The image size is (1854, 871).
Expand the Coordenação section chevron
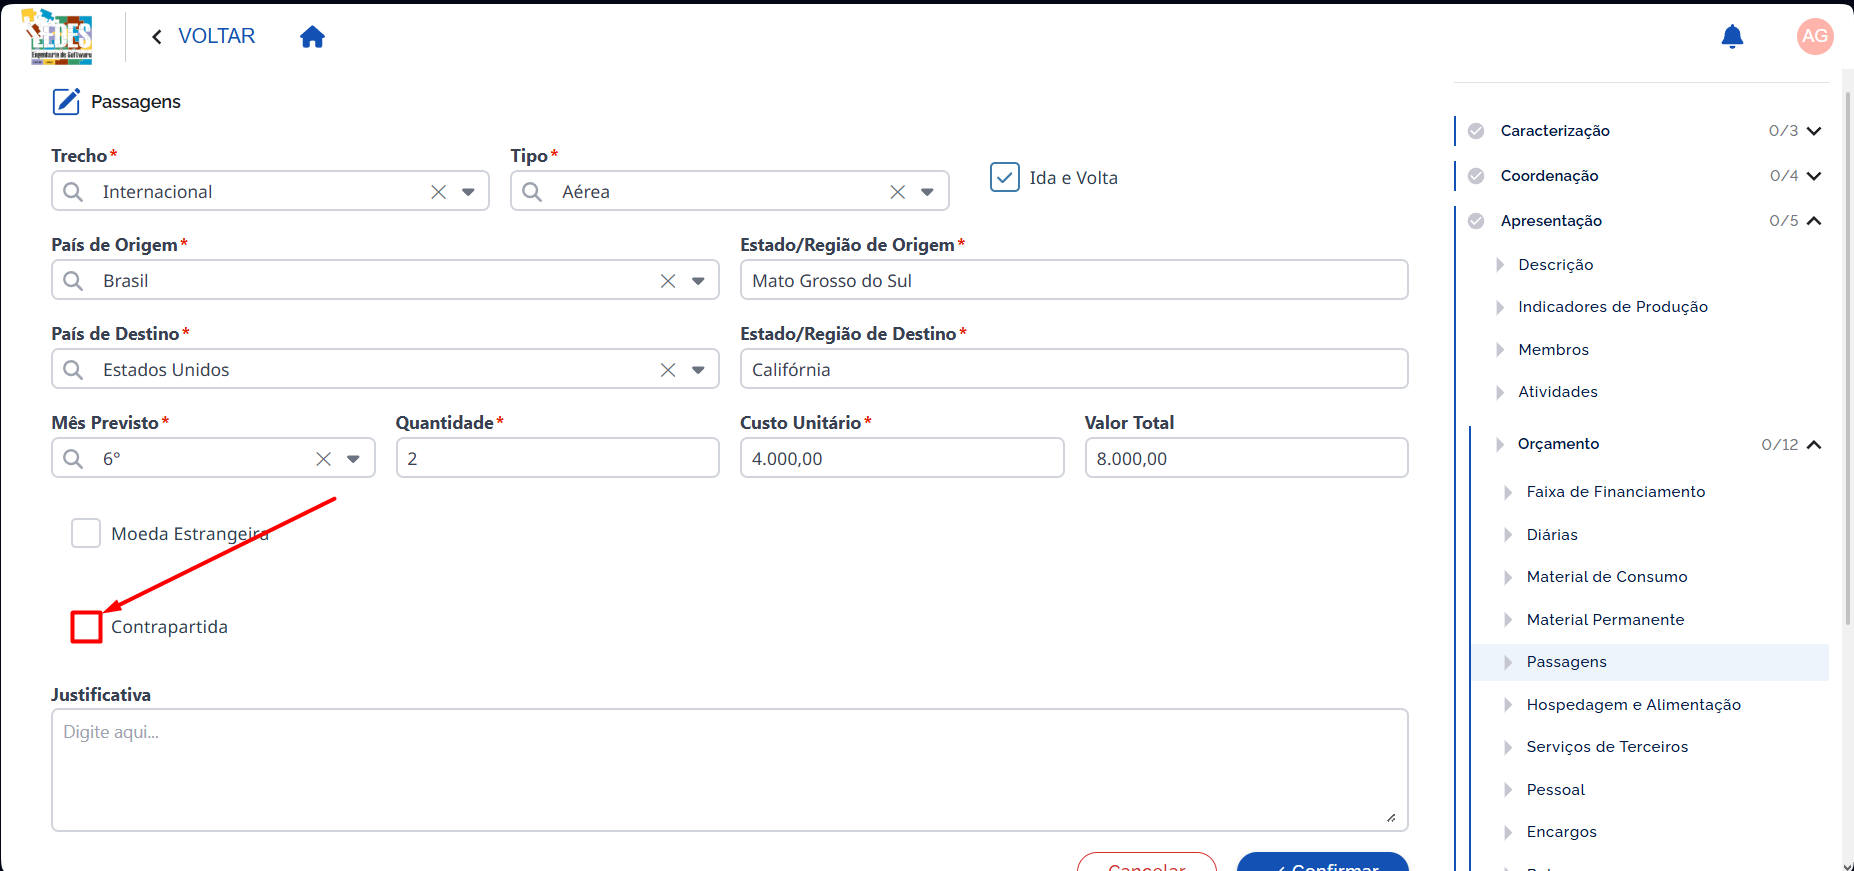click(1814, 176)
